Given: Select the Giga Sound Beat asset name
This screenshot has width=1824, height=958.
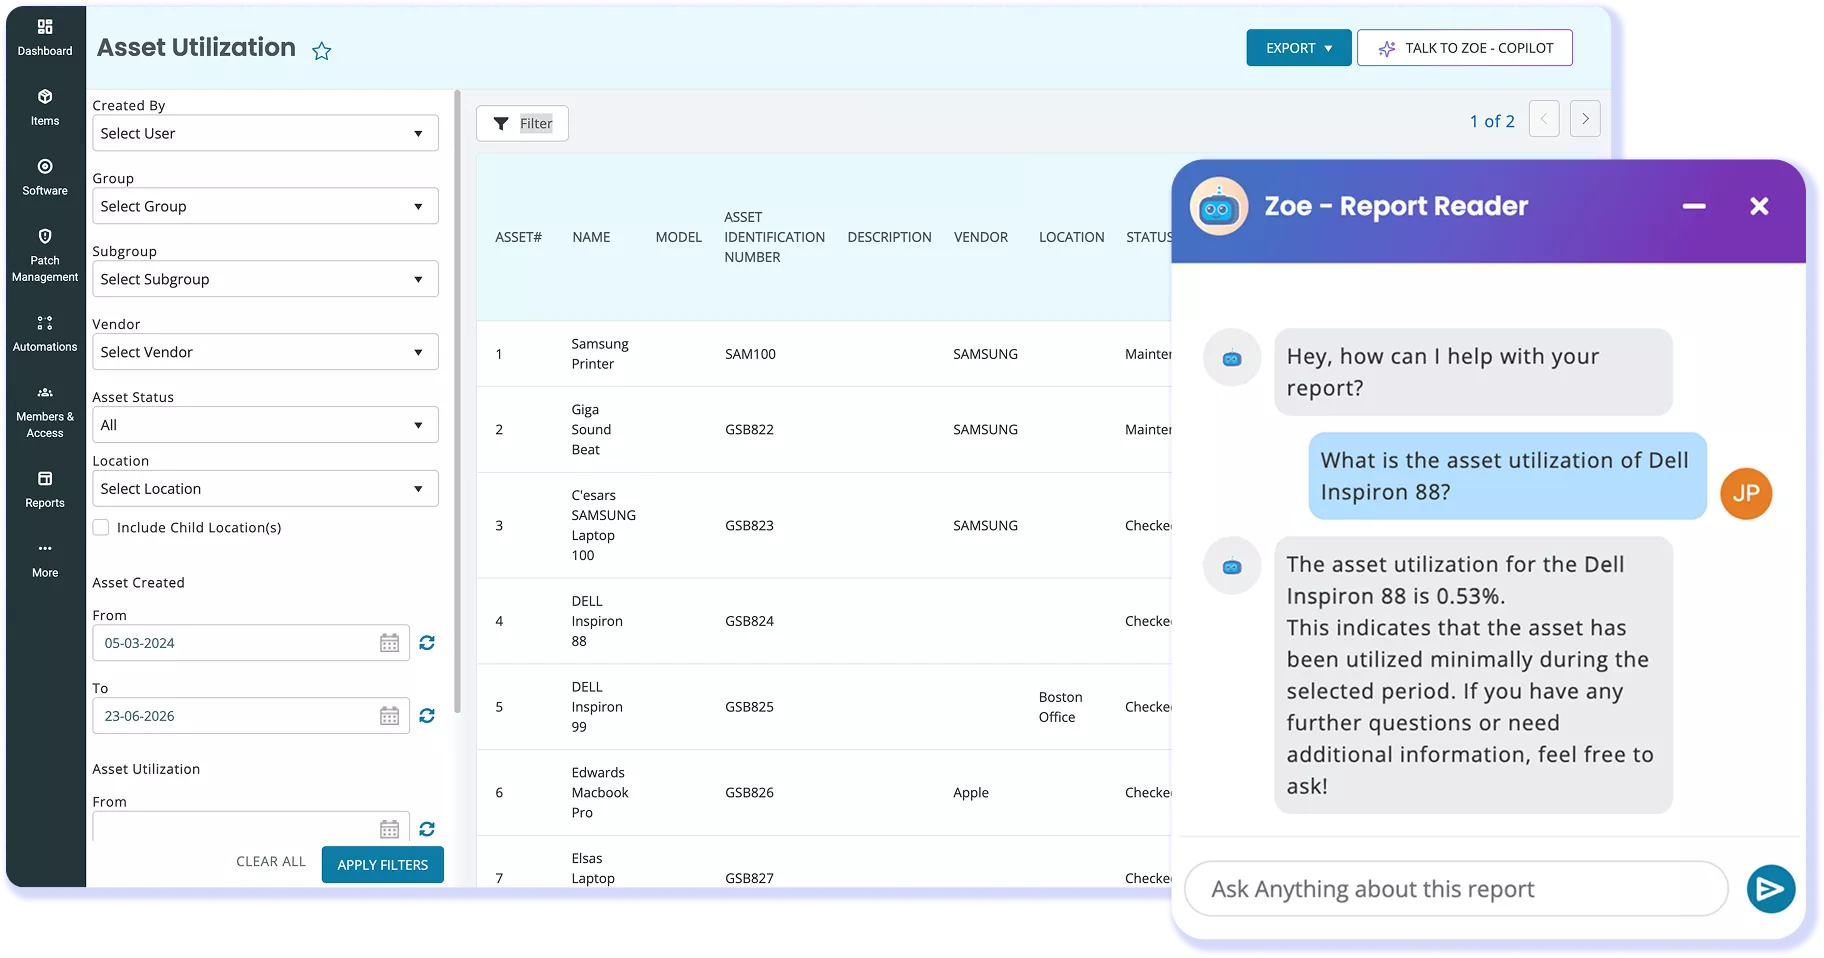Looking at the screenshot, I should tap(591, 430).
